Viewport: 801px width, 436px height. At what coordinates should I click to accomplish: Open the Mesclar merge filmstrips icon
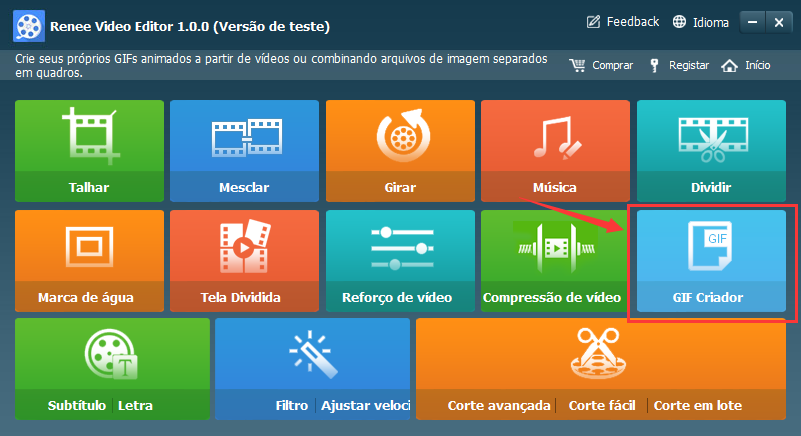247,137
